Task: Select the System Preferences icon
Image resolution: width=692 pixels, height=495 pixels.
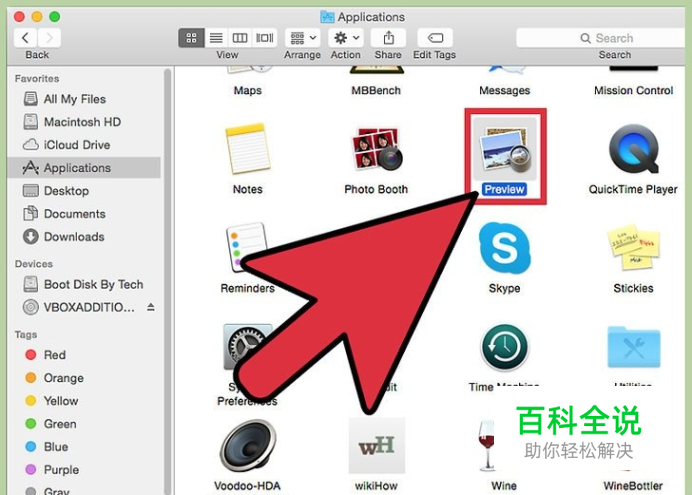Action: tap(248, 347)
